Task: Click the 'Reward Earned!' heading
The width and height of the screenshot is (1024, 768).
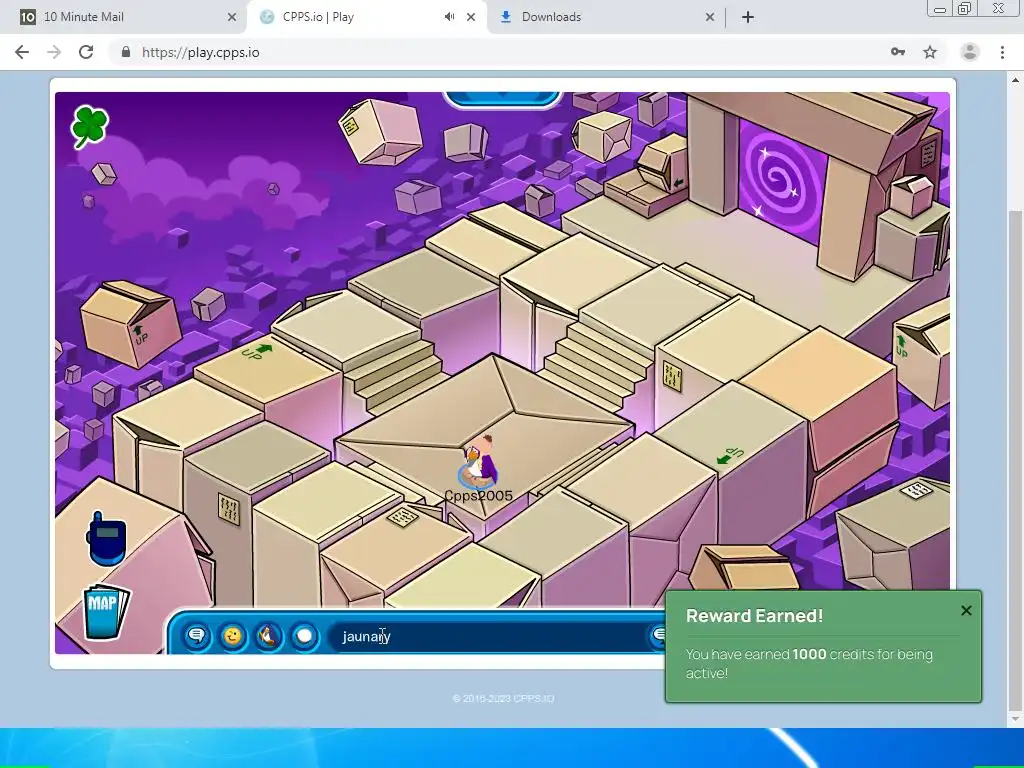Action: (754, 615)
